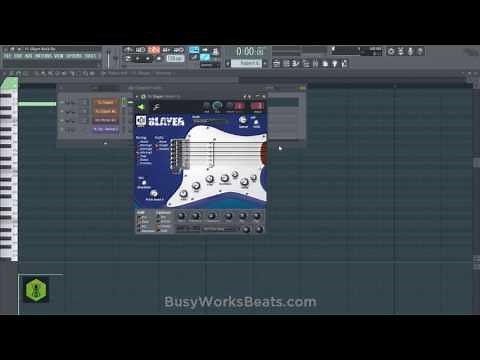Click the gear-shaped icon in top-right toolbar
This screenshot has width=480, height=360.
[x=391, y=51]
